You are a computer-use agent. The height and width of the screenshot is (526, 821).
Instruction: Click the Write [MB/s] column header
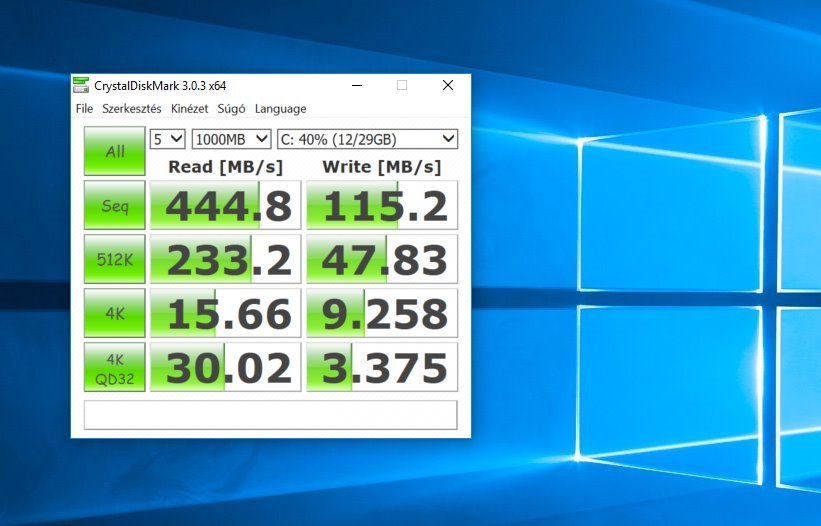tap(382, 167)
